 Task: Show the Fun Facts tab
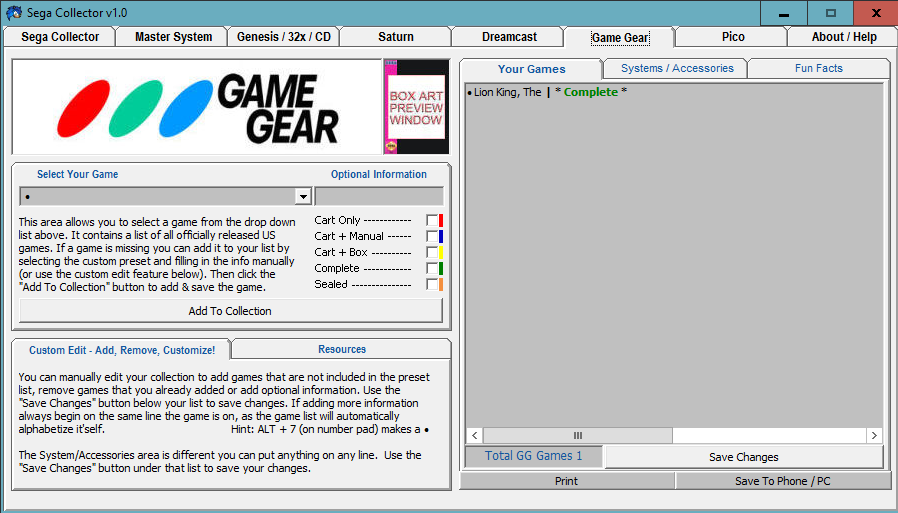tap(818, 68)
